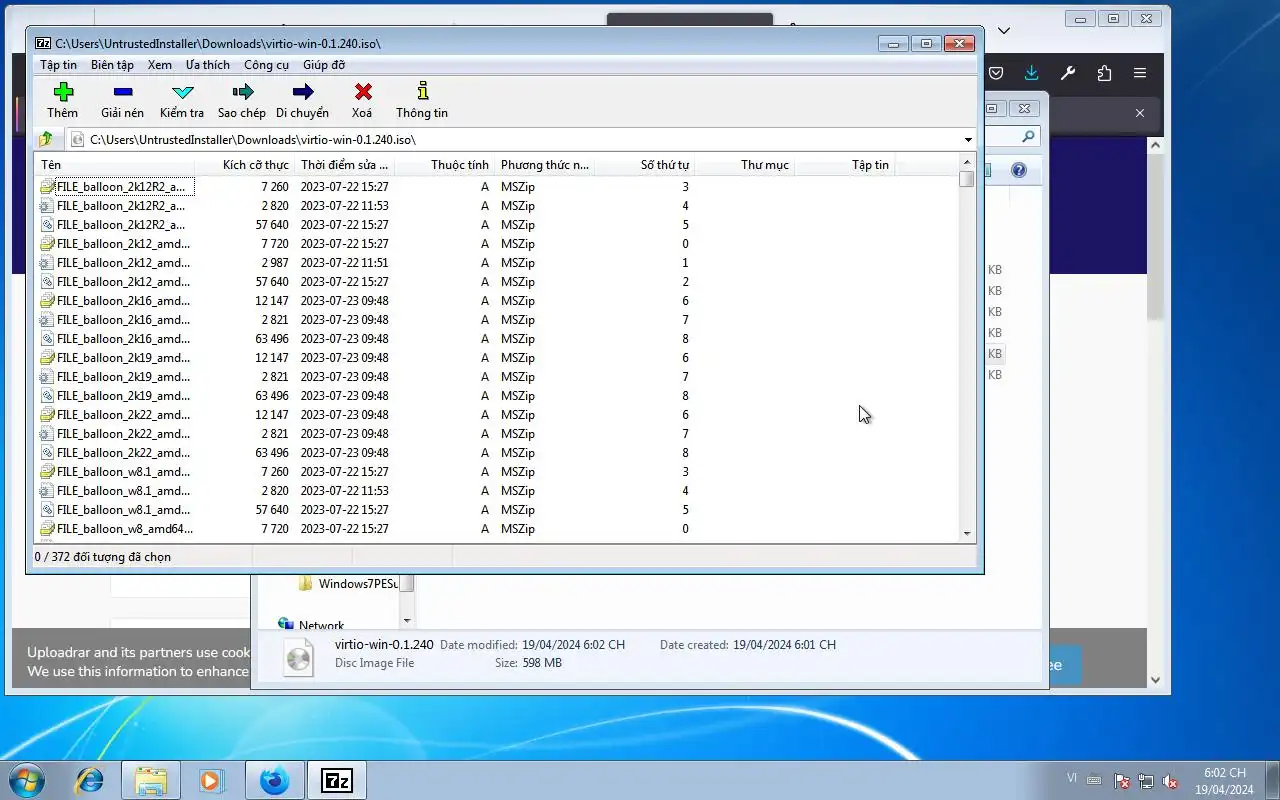1280x800 pixels.
Task: Open Windows Media Player taskbar icon
Action: pyautogui.click(x=211, y=779)
